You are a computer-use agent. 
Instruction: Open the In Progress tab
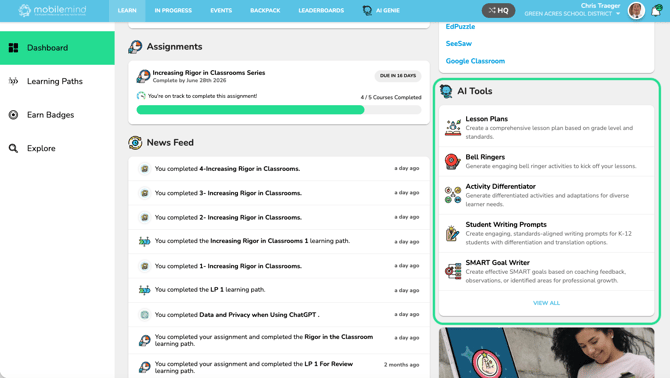click(x=173, y=10)
